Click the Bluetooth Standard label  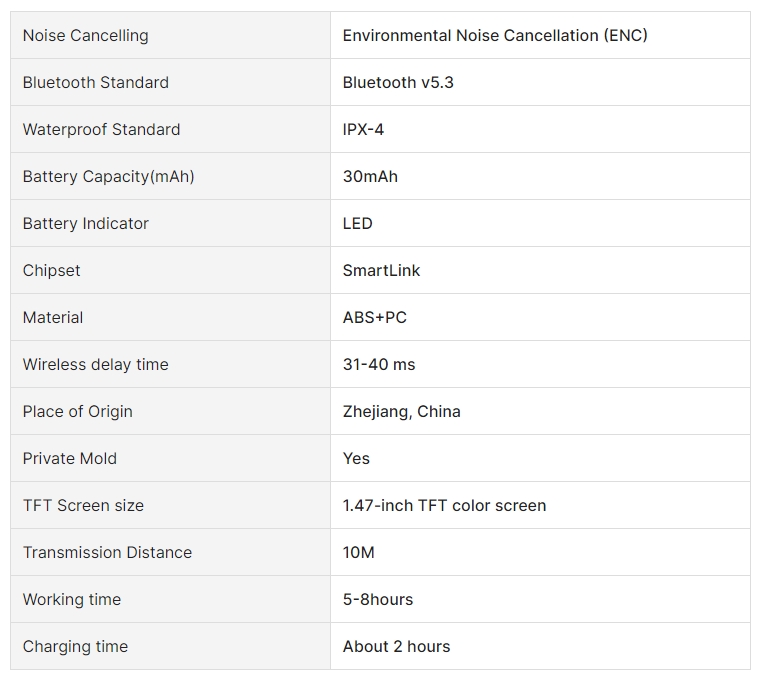pyautogui.click(x=95, y=82)
